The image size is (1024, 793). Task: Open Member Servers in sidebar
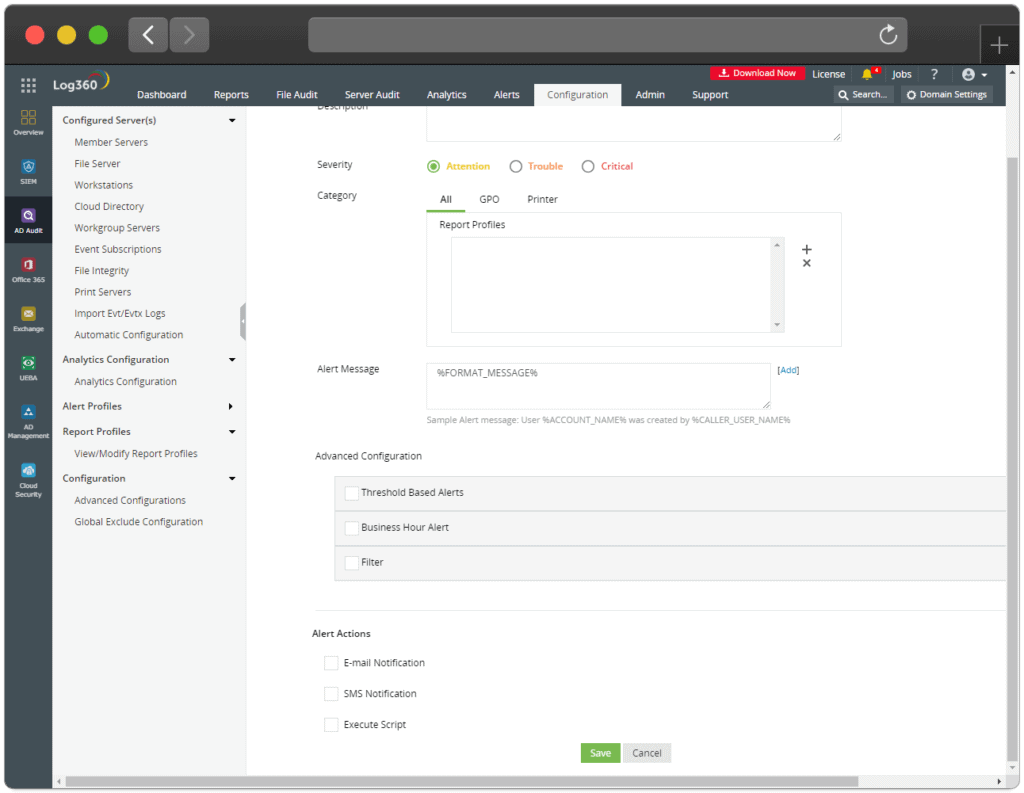click(111, 142)
